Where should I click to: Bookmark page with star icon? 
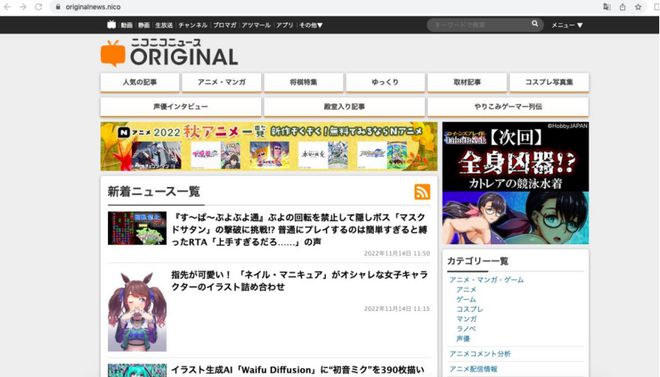click(638, 7)
